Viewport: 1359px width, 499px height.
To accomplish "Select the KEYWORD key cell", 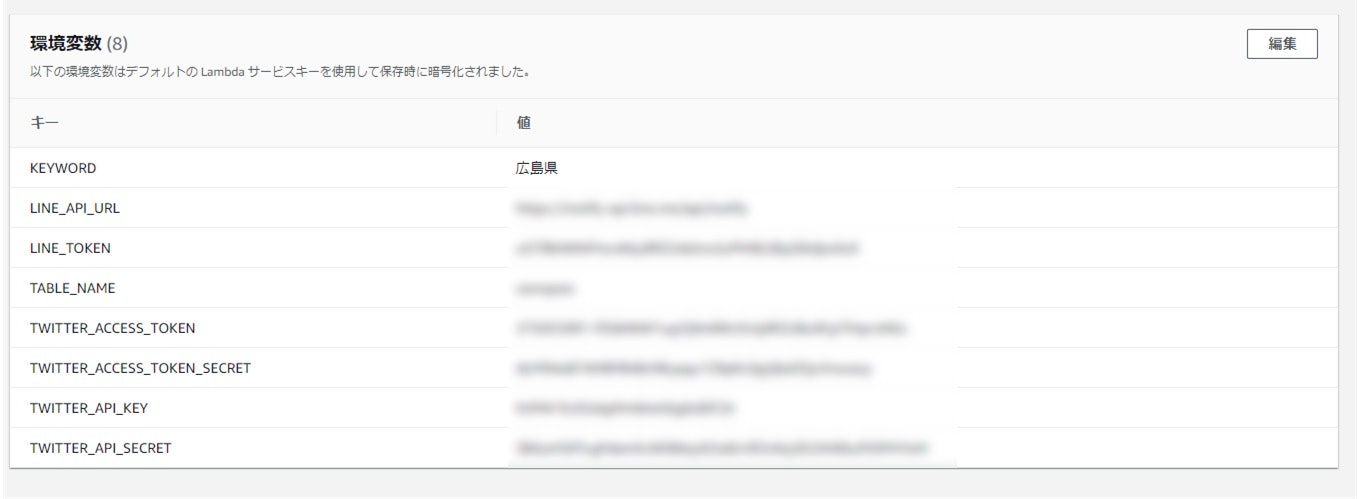I will [x=63, y=168].
